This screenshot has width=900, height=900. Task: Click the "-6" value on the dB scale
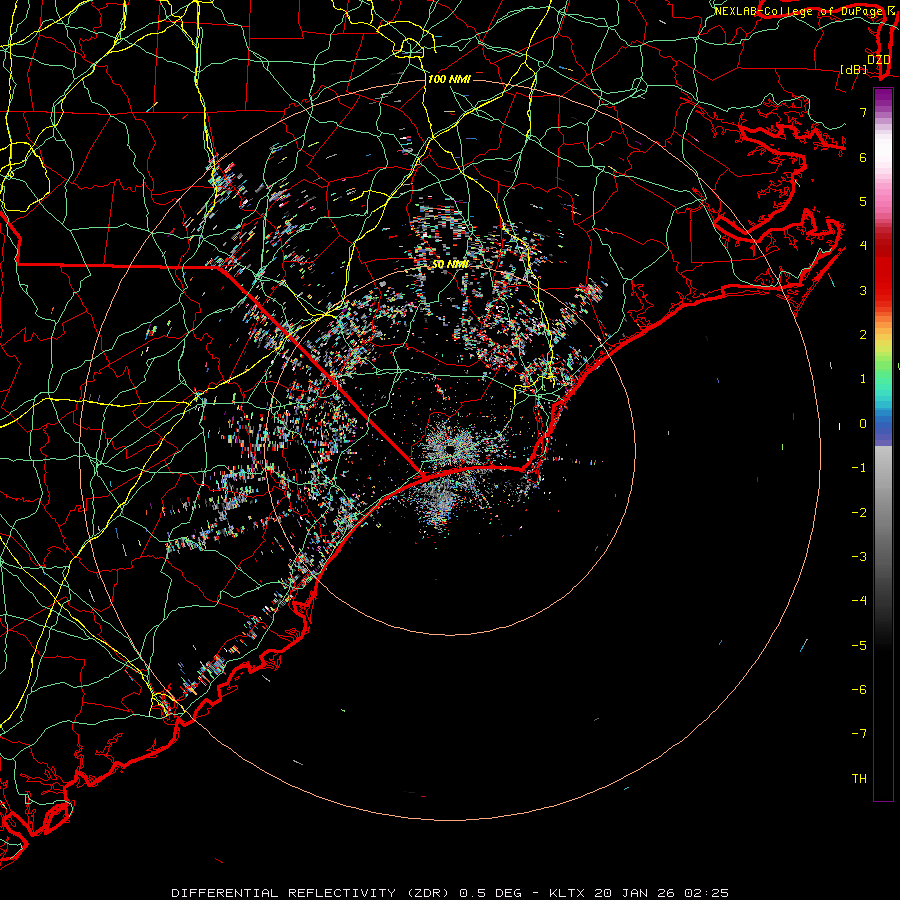tap(859, 690)
